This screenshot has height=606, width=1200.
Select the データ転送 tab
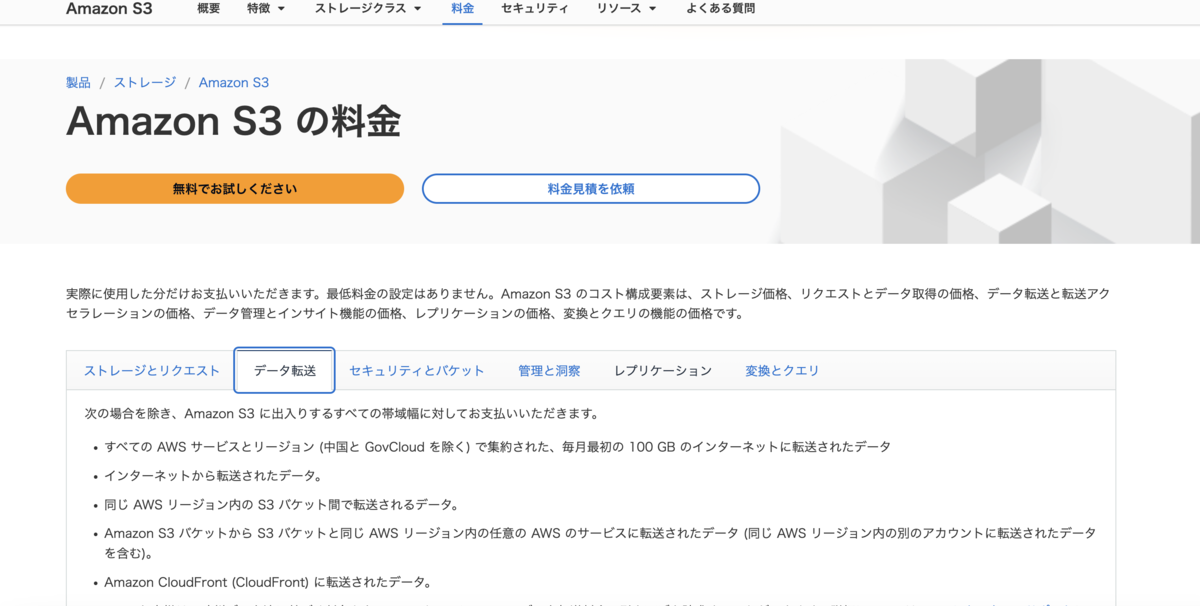[285, 371]
